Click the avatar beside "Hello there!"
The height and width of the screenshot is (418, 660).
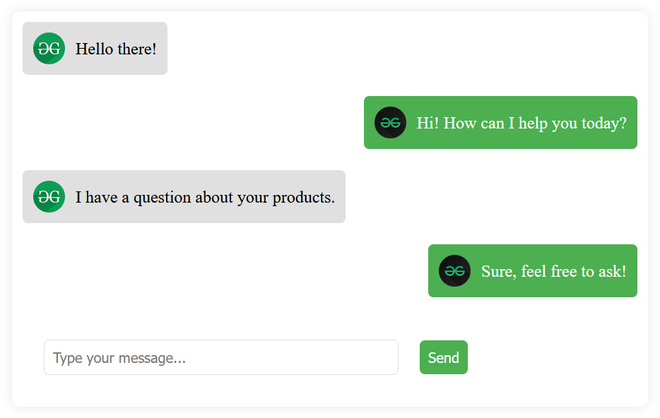click(x=49, y=48)
